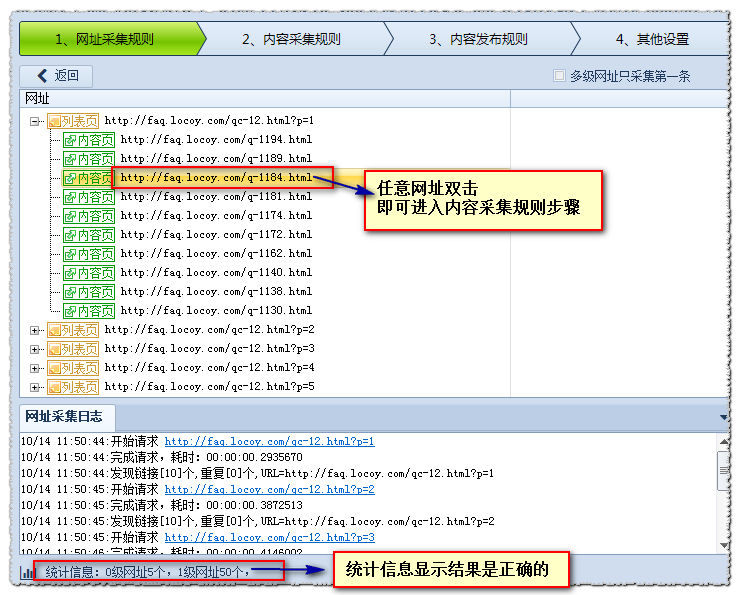Click the statistics chart icon in status bar

[x=28, y=573]
